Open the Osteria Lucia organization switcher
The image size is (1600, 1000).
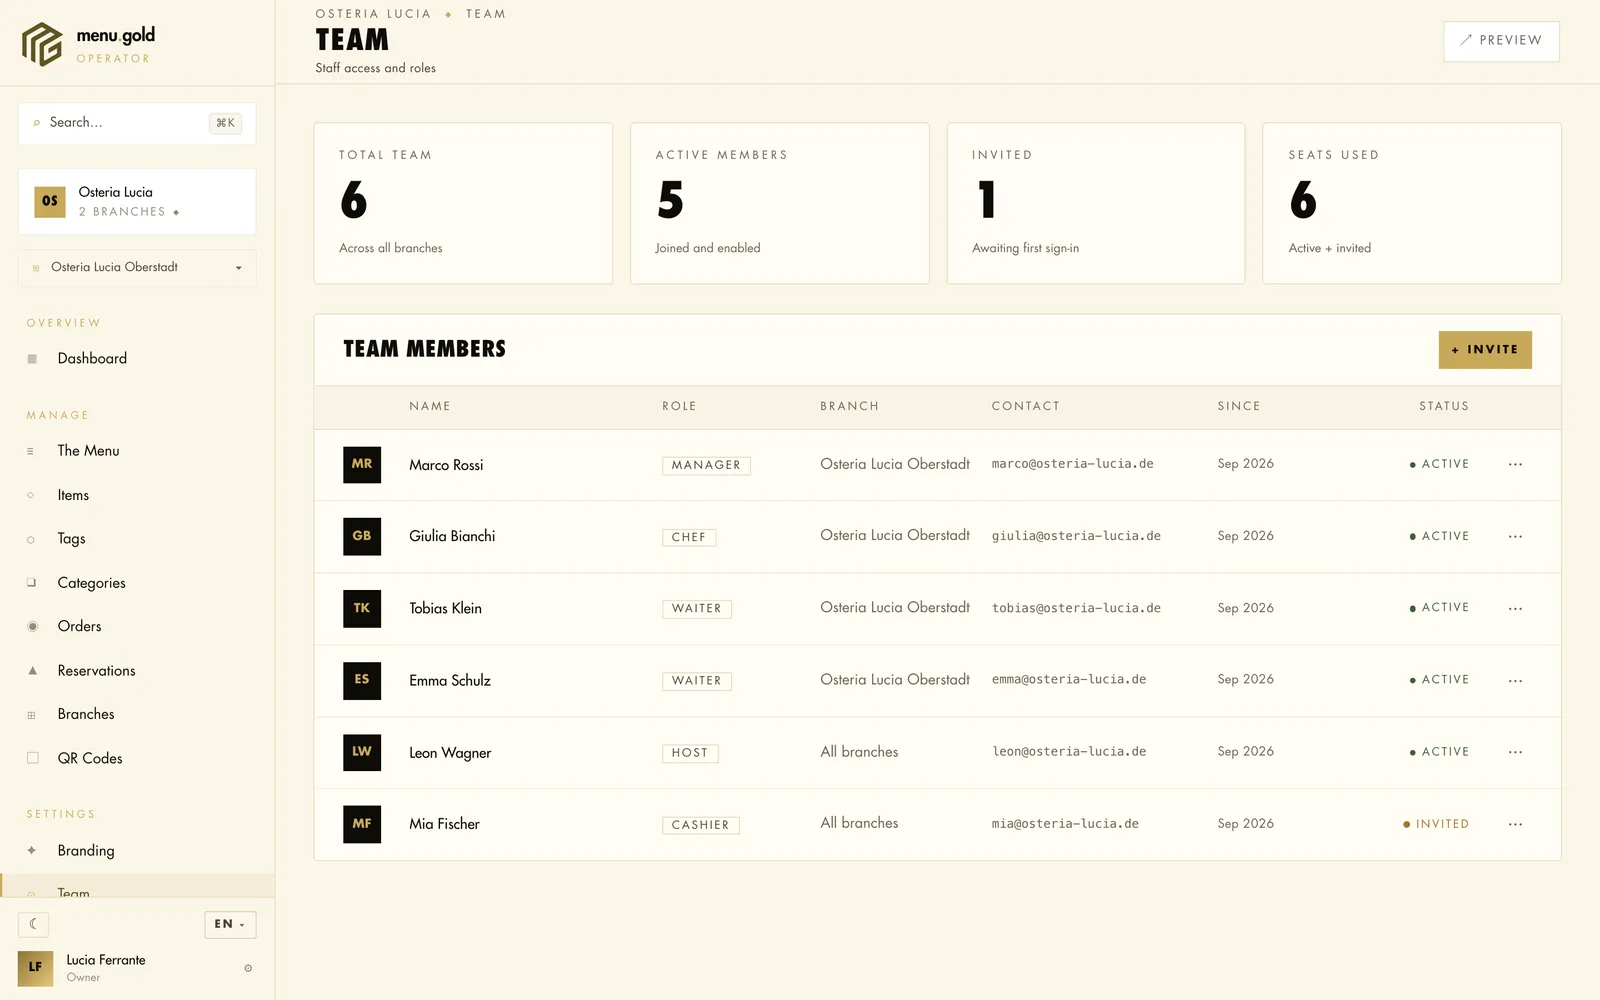point(137,201)
